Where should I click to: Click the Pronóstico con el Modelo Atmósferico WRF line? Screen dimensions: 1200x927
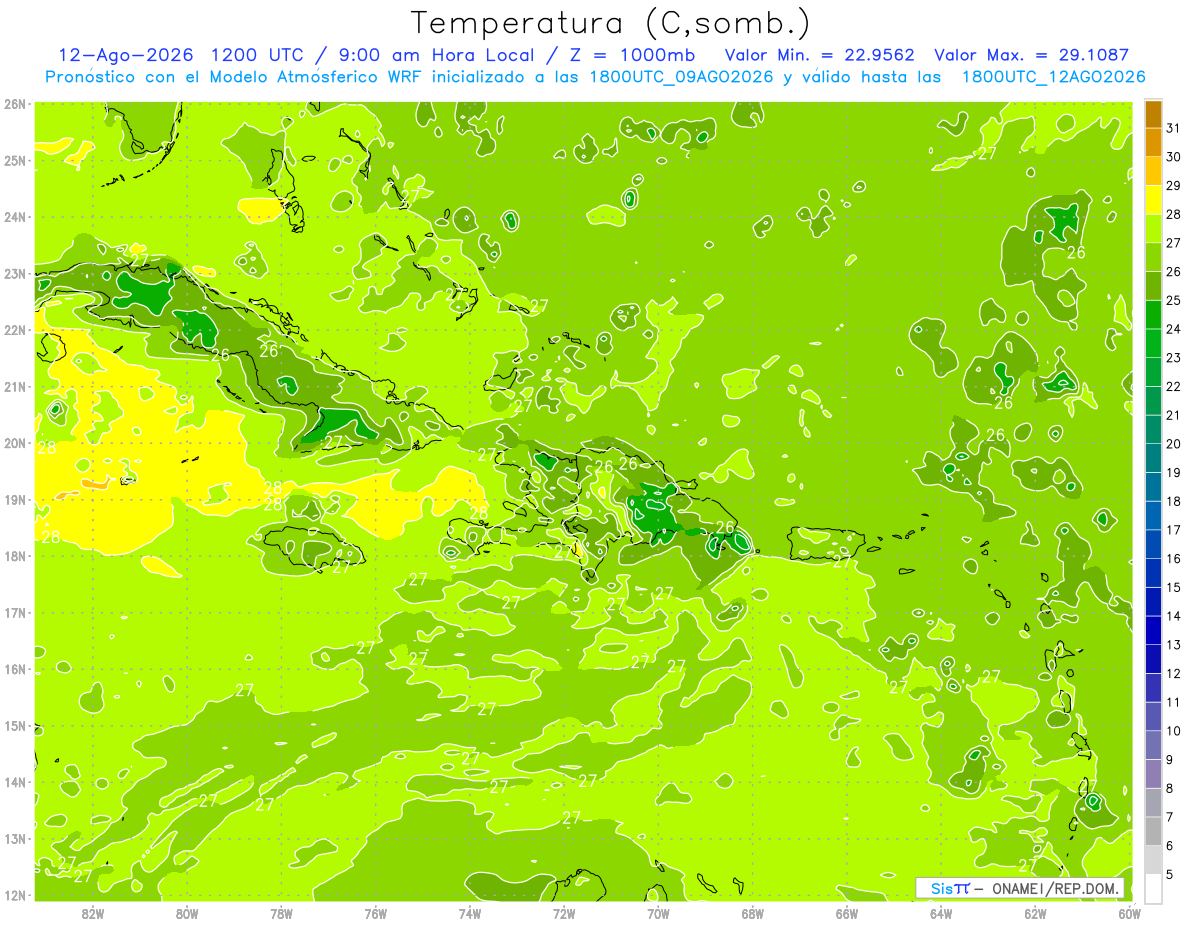coord(595,76)
